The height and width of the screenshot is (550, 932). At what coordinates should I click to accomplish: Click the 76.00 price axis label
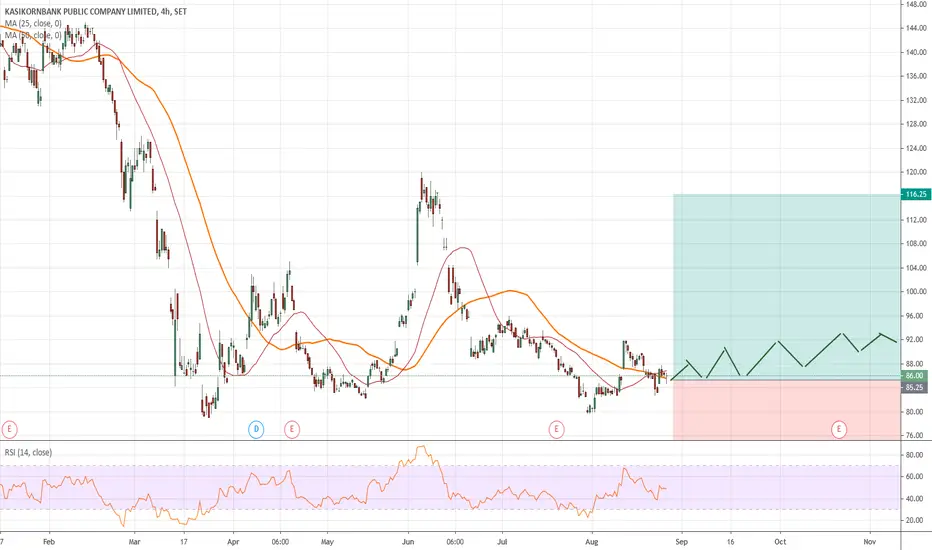point(916,435)
